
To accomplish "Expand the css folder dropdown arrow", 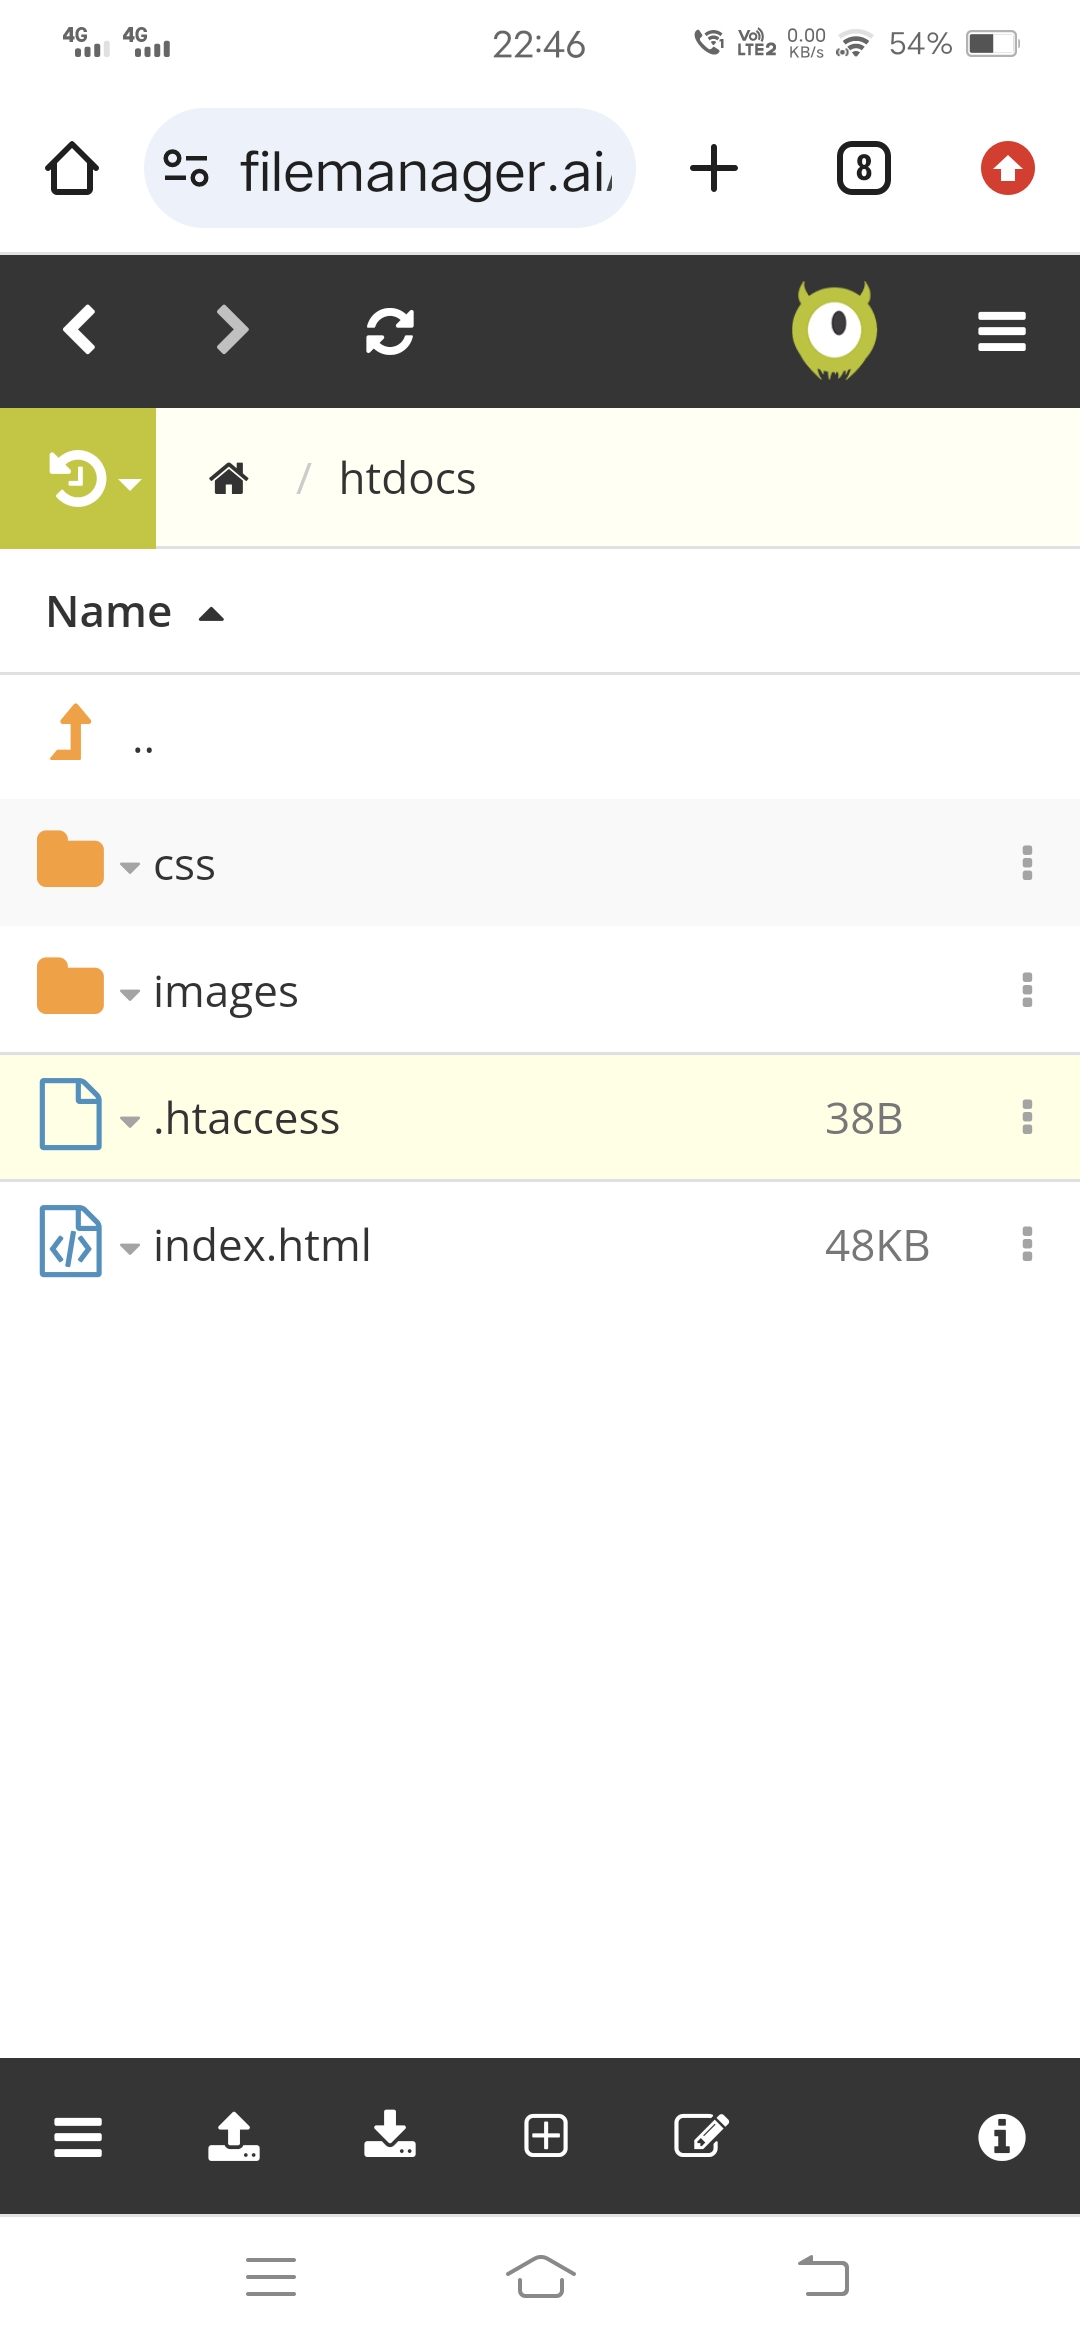I will click(x=129, y=867).
